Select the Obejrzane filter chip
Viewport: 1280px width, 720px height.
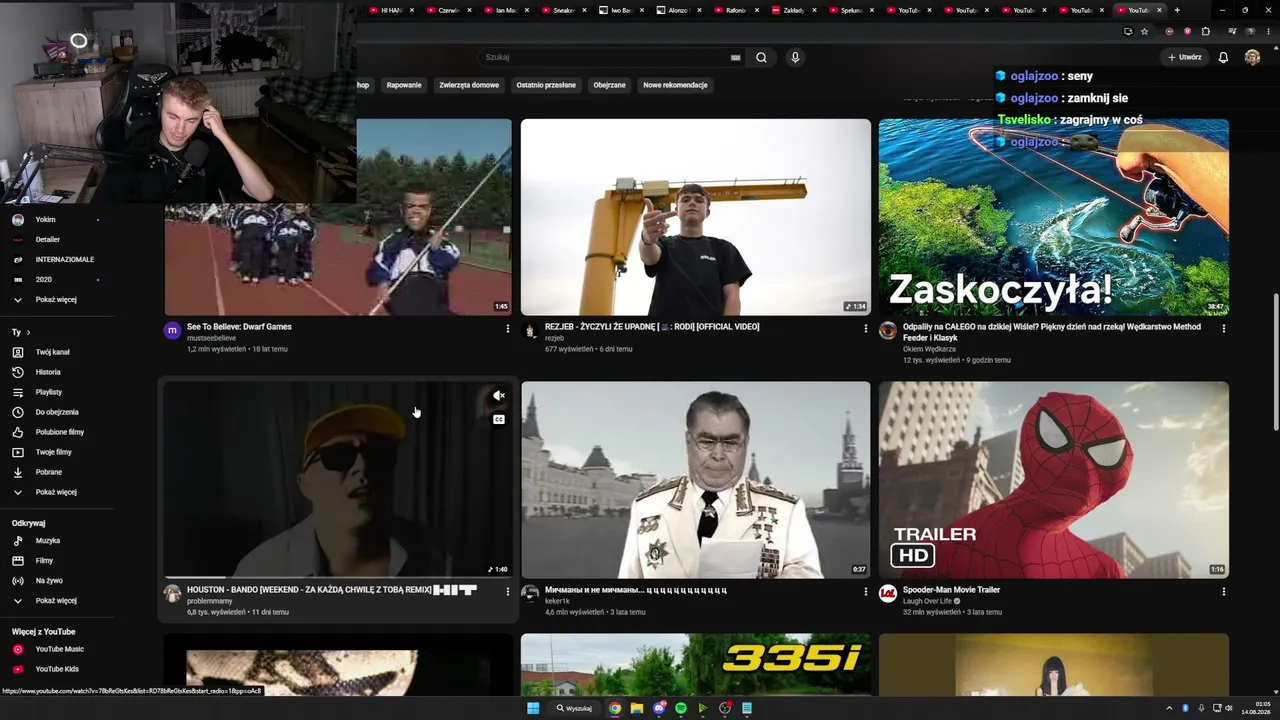tap(609, 85)
